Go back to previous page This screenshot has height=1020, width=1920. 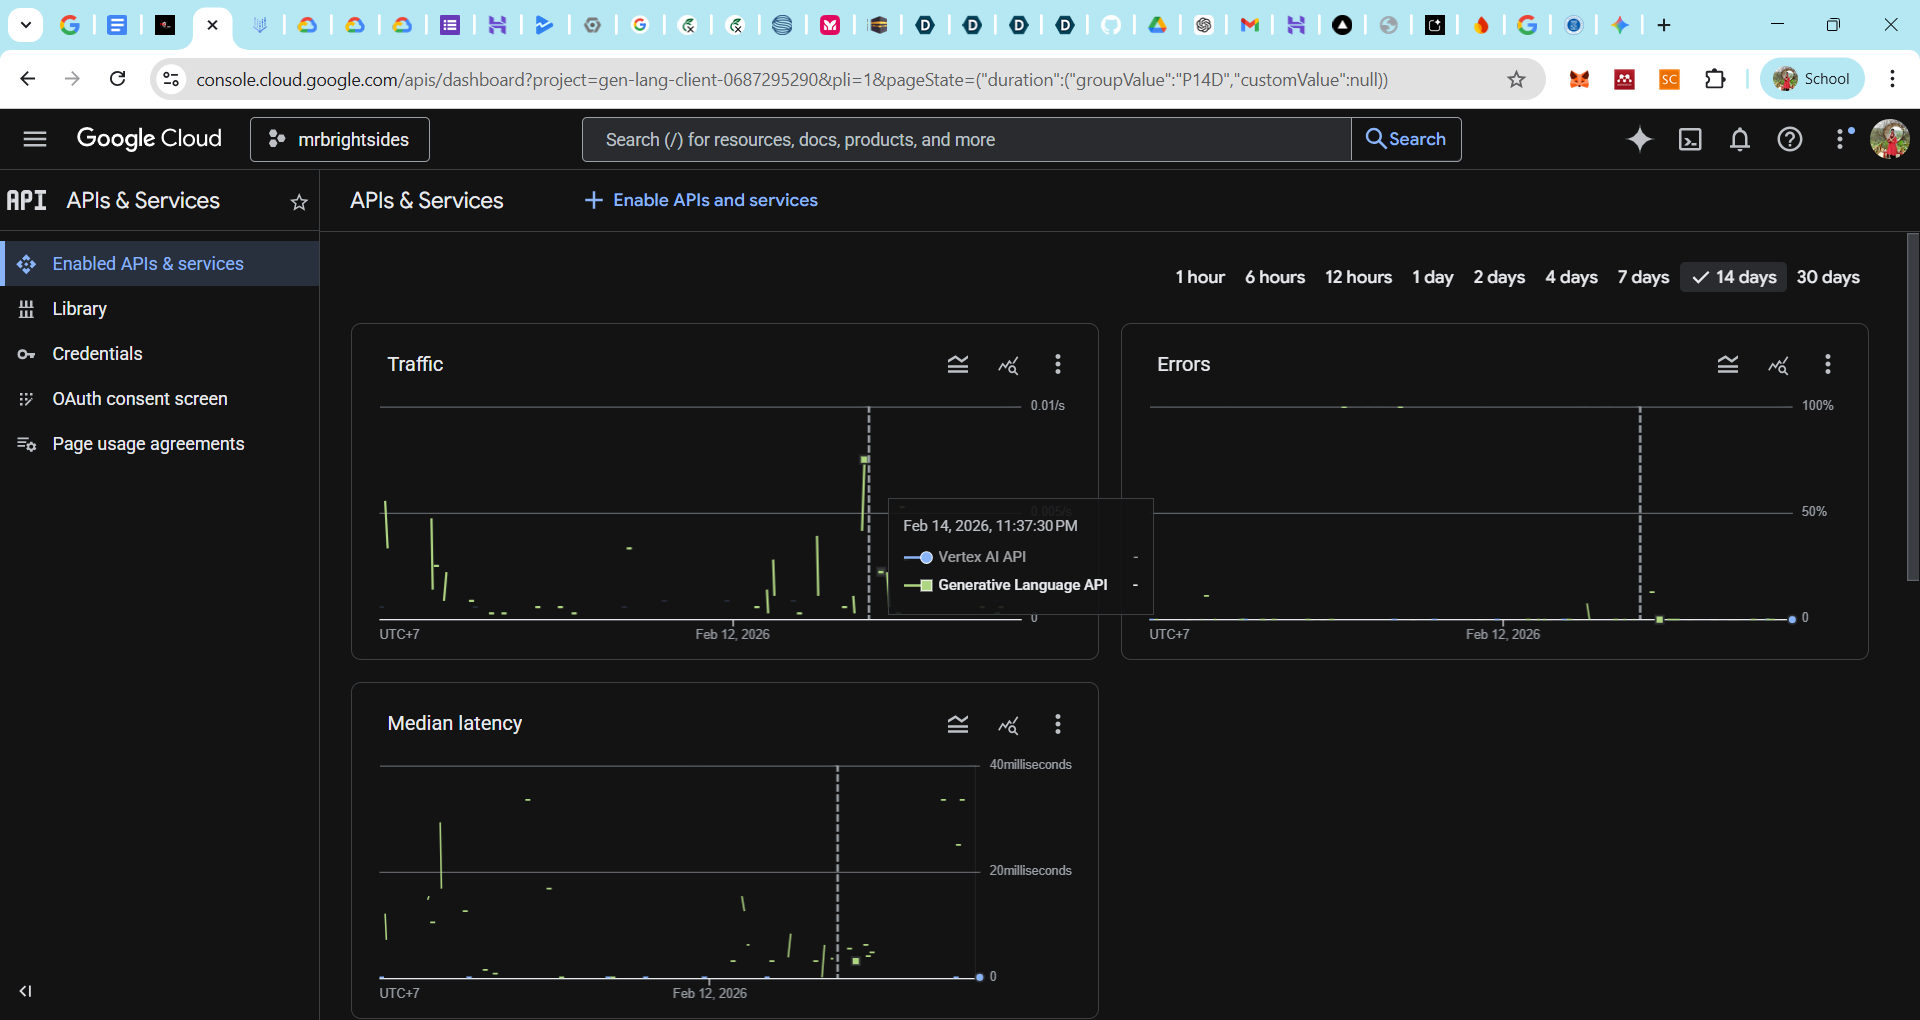27,79
